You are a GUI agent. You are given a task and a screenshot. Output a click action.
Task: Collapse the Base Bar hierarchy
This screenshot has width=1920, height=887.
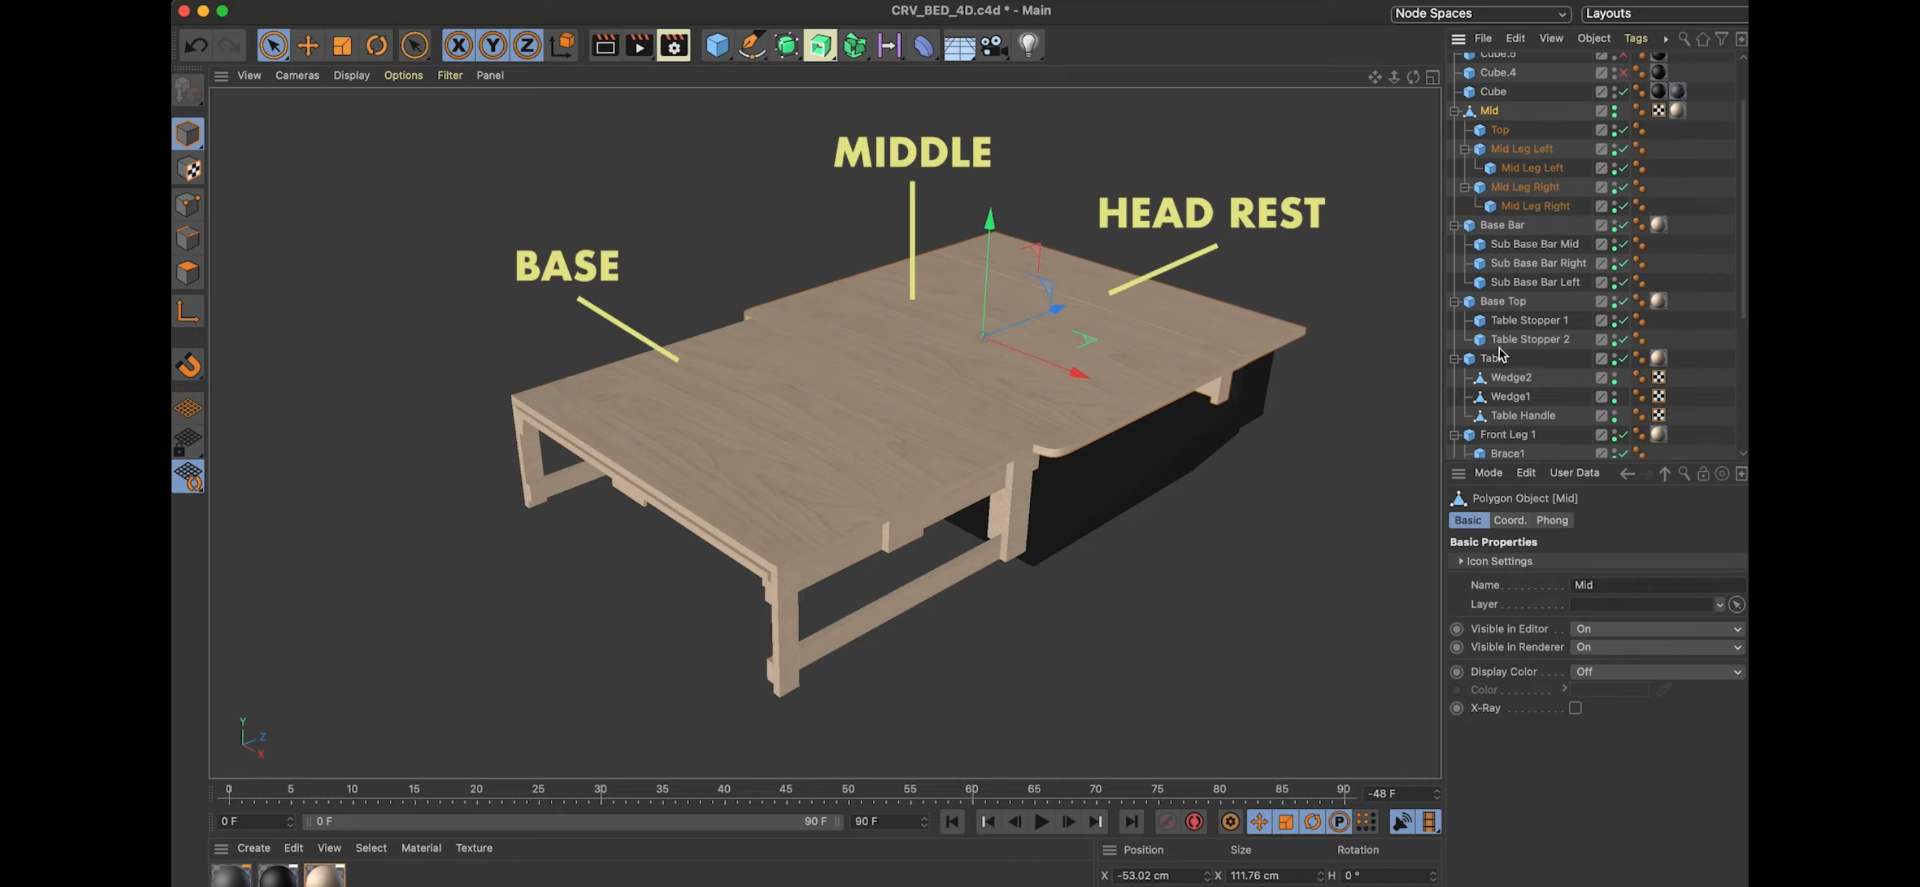tap(1455, 225)
